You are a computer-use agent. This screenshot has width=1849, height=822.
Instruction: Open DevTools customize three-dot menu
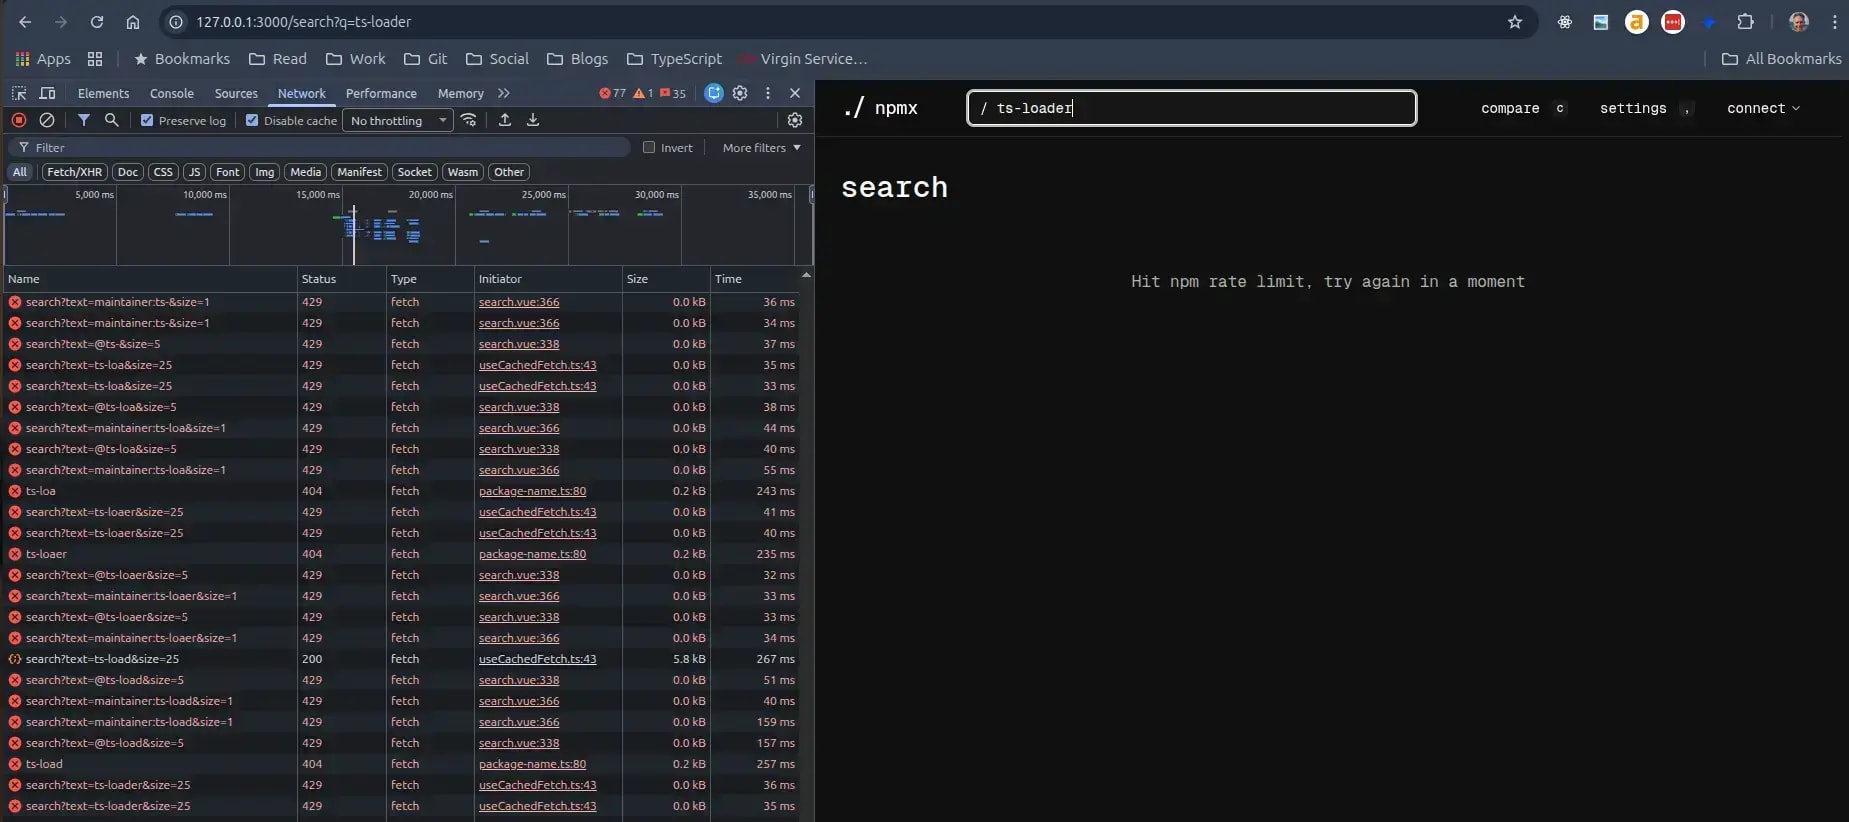pos(768,93)
